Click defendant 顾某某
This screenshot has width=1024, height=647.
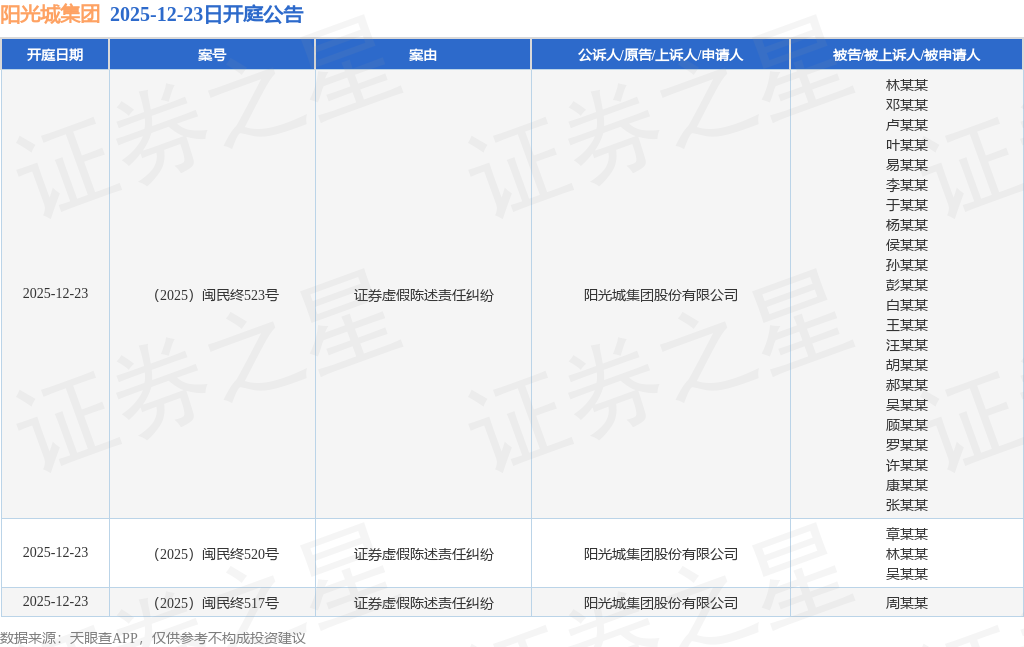point(906,425)
